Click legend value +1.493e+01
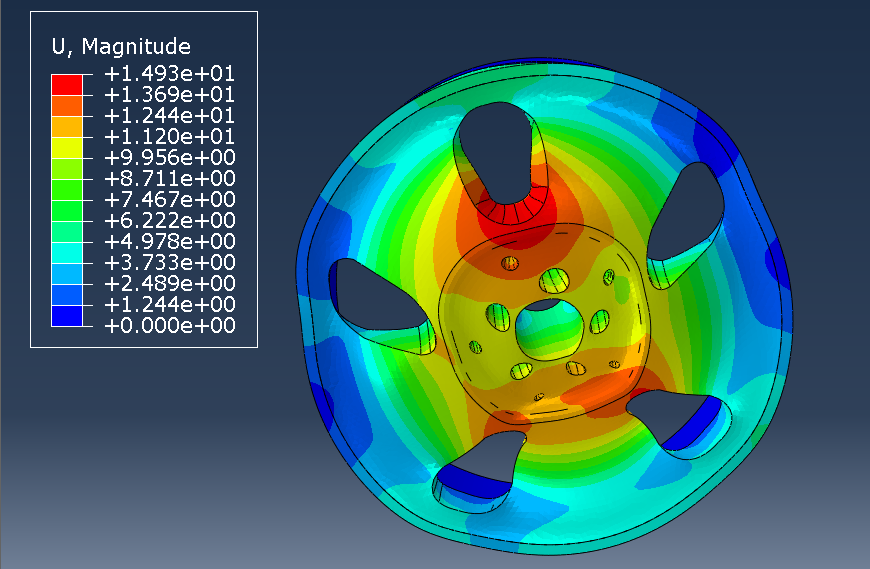 [x=170, y=74]
